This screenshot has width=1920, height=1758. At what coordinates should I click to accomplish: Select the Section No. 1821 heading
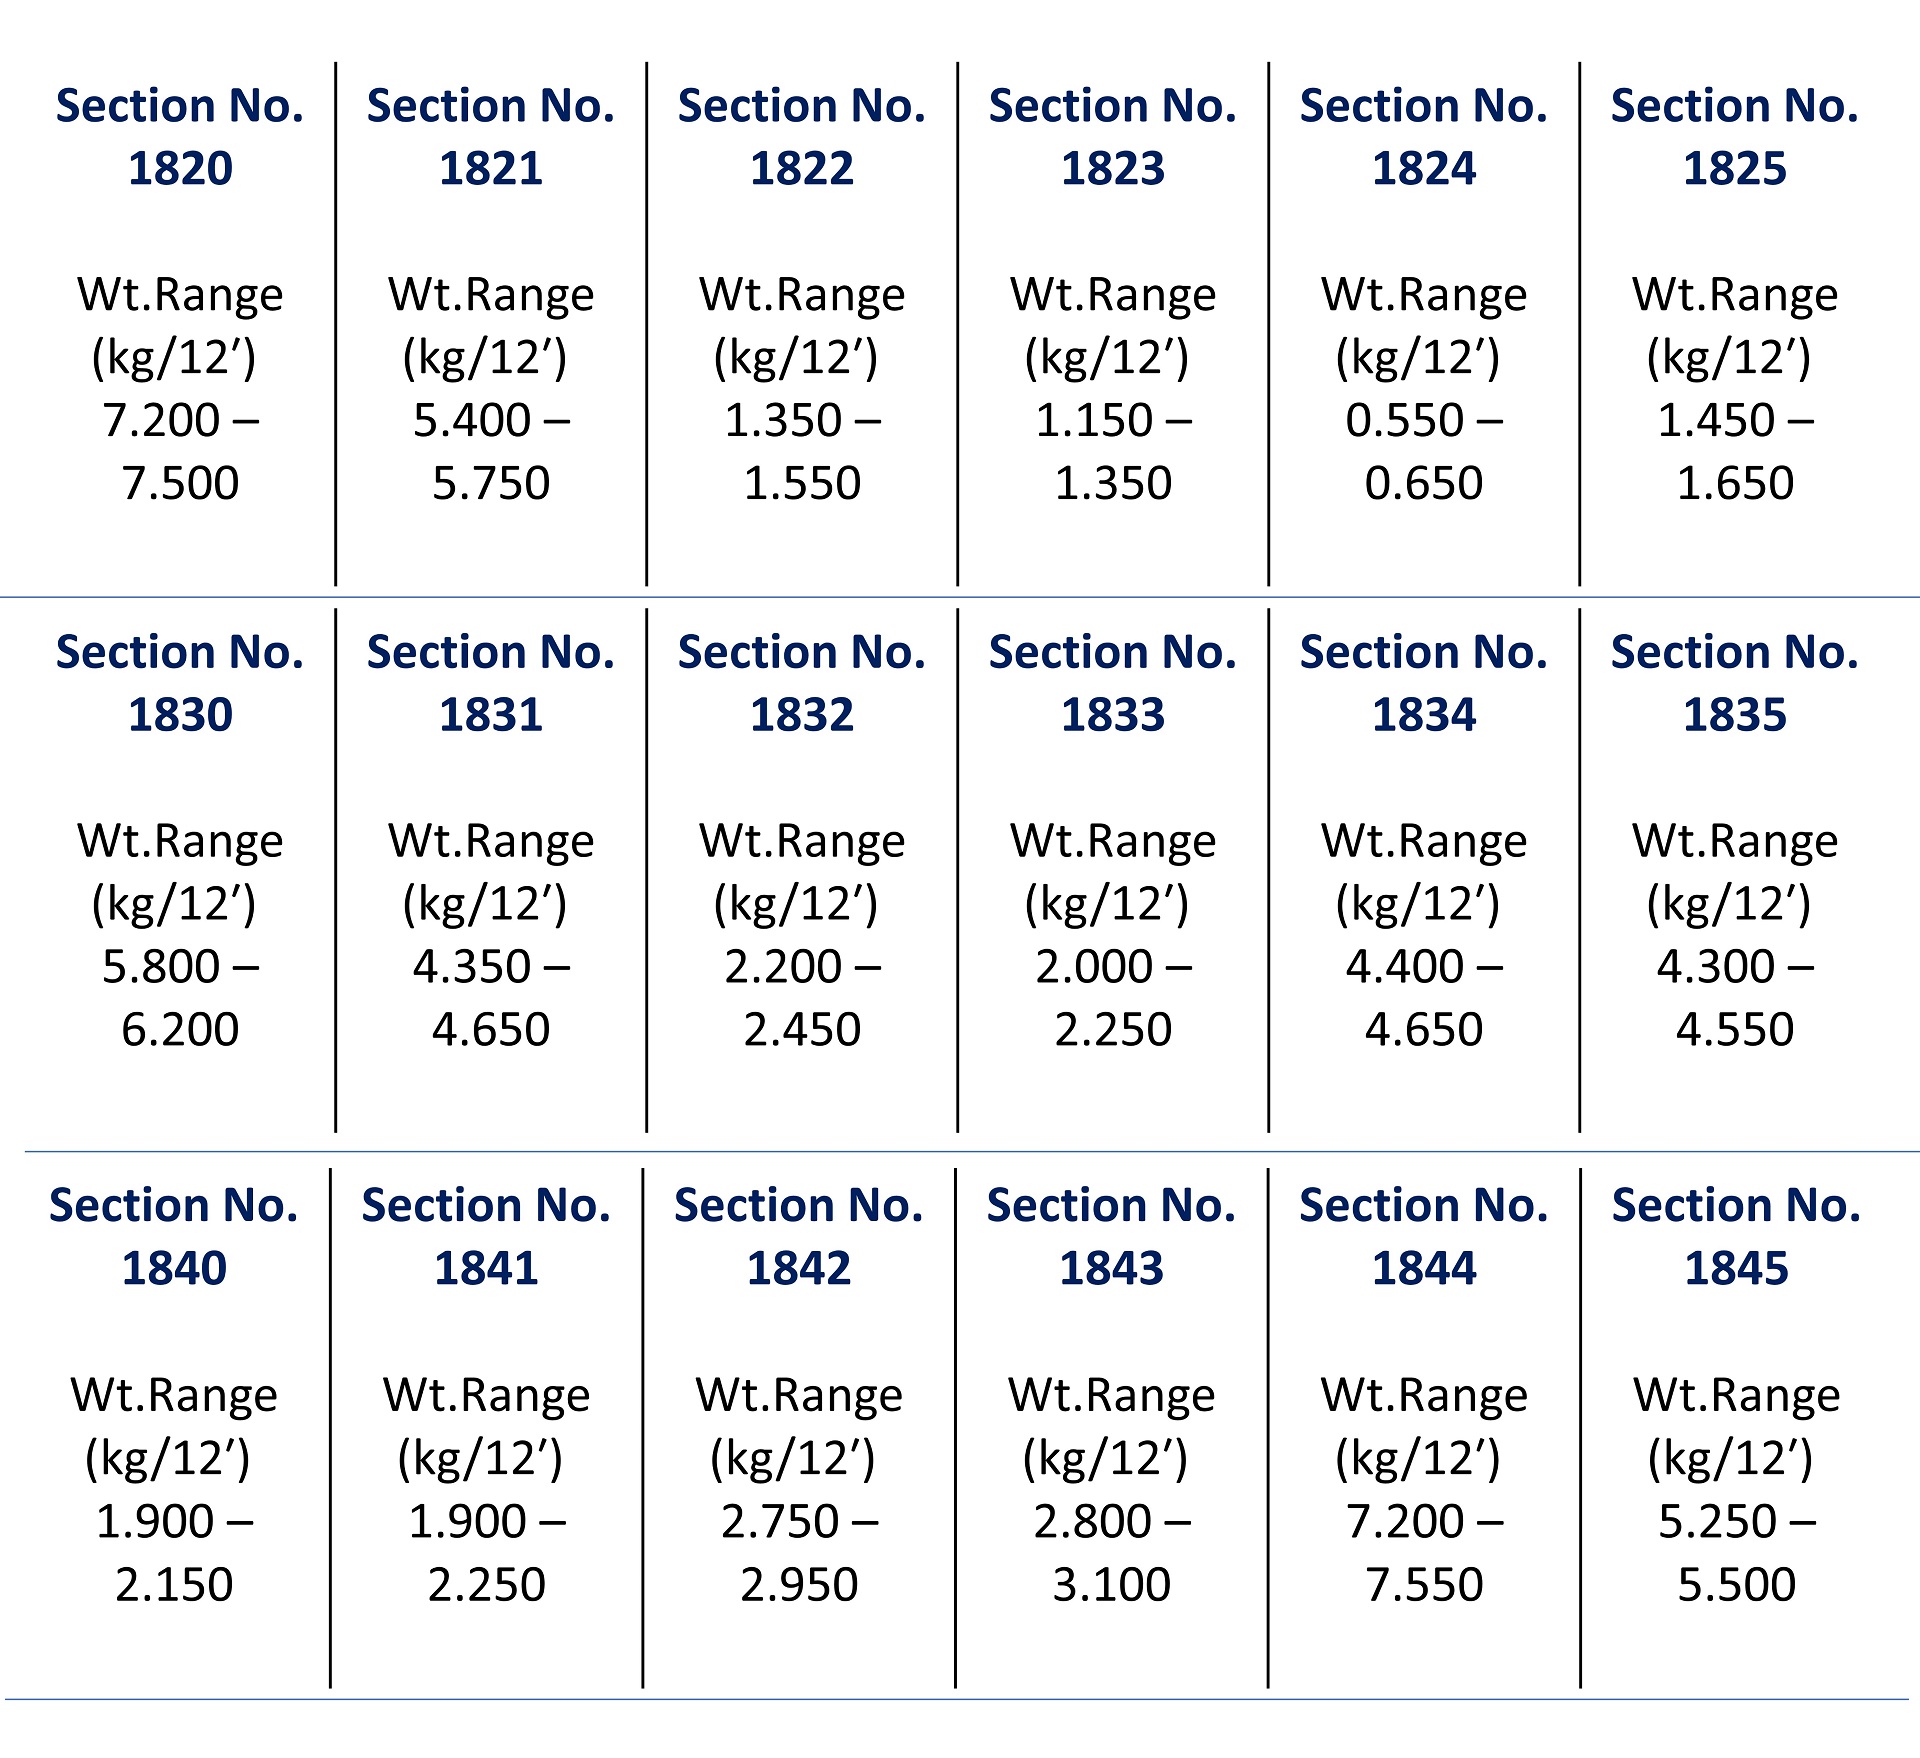[x=491, y=137]
